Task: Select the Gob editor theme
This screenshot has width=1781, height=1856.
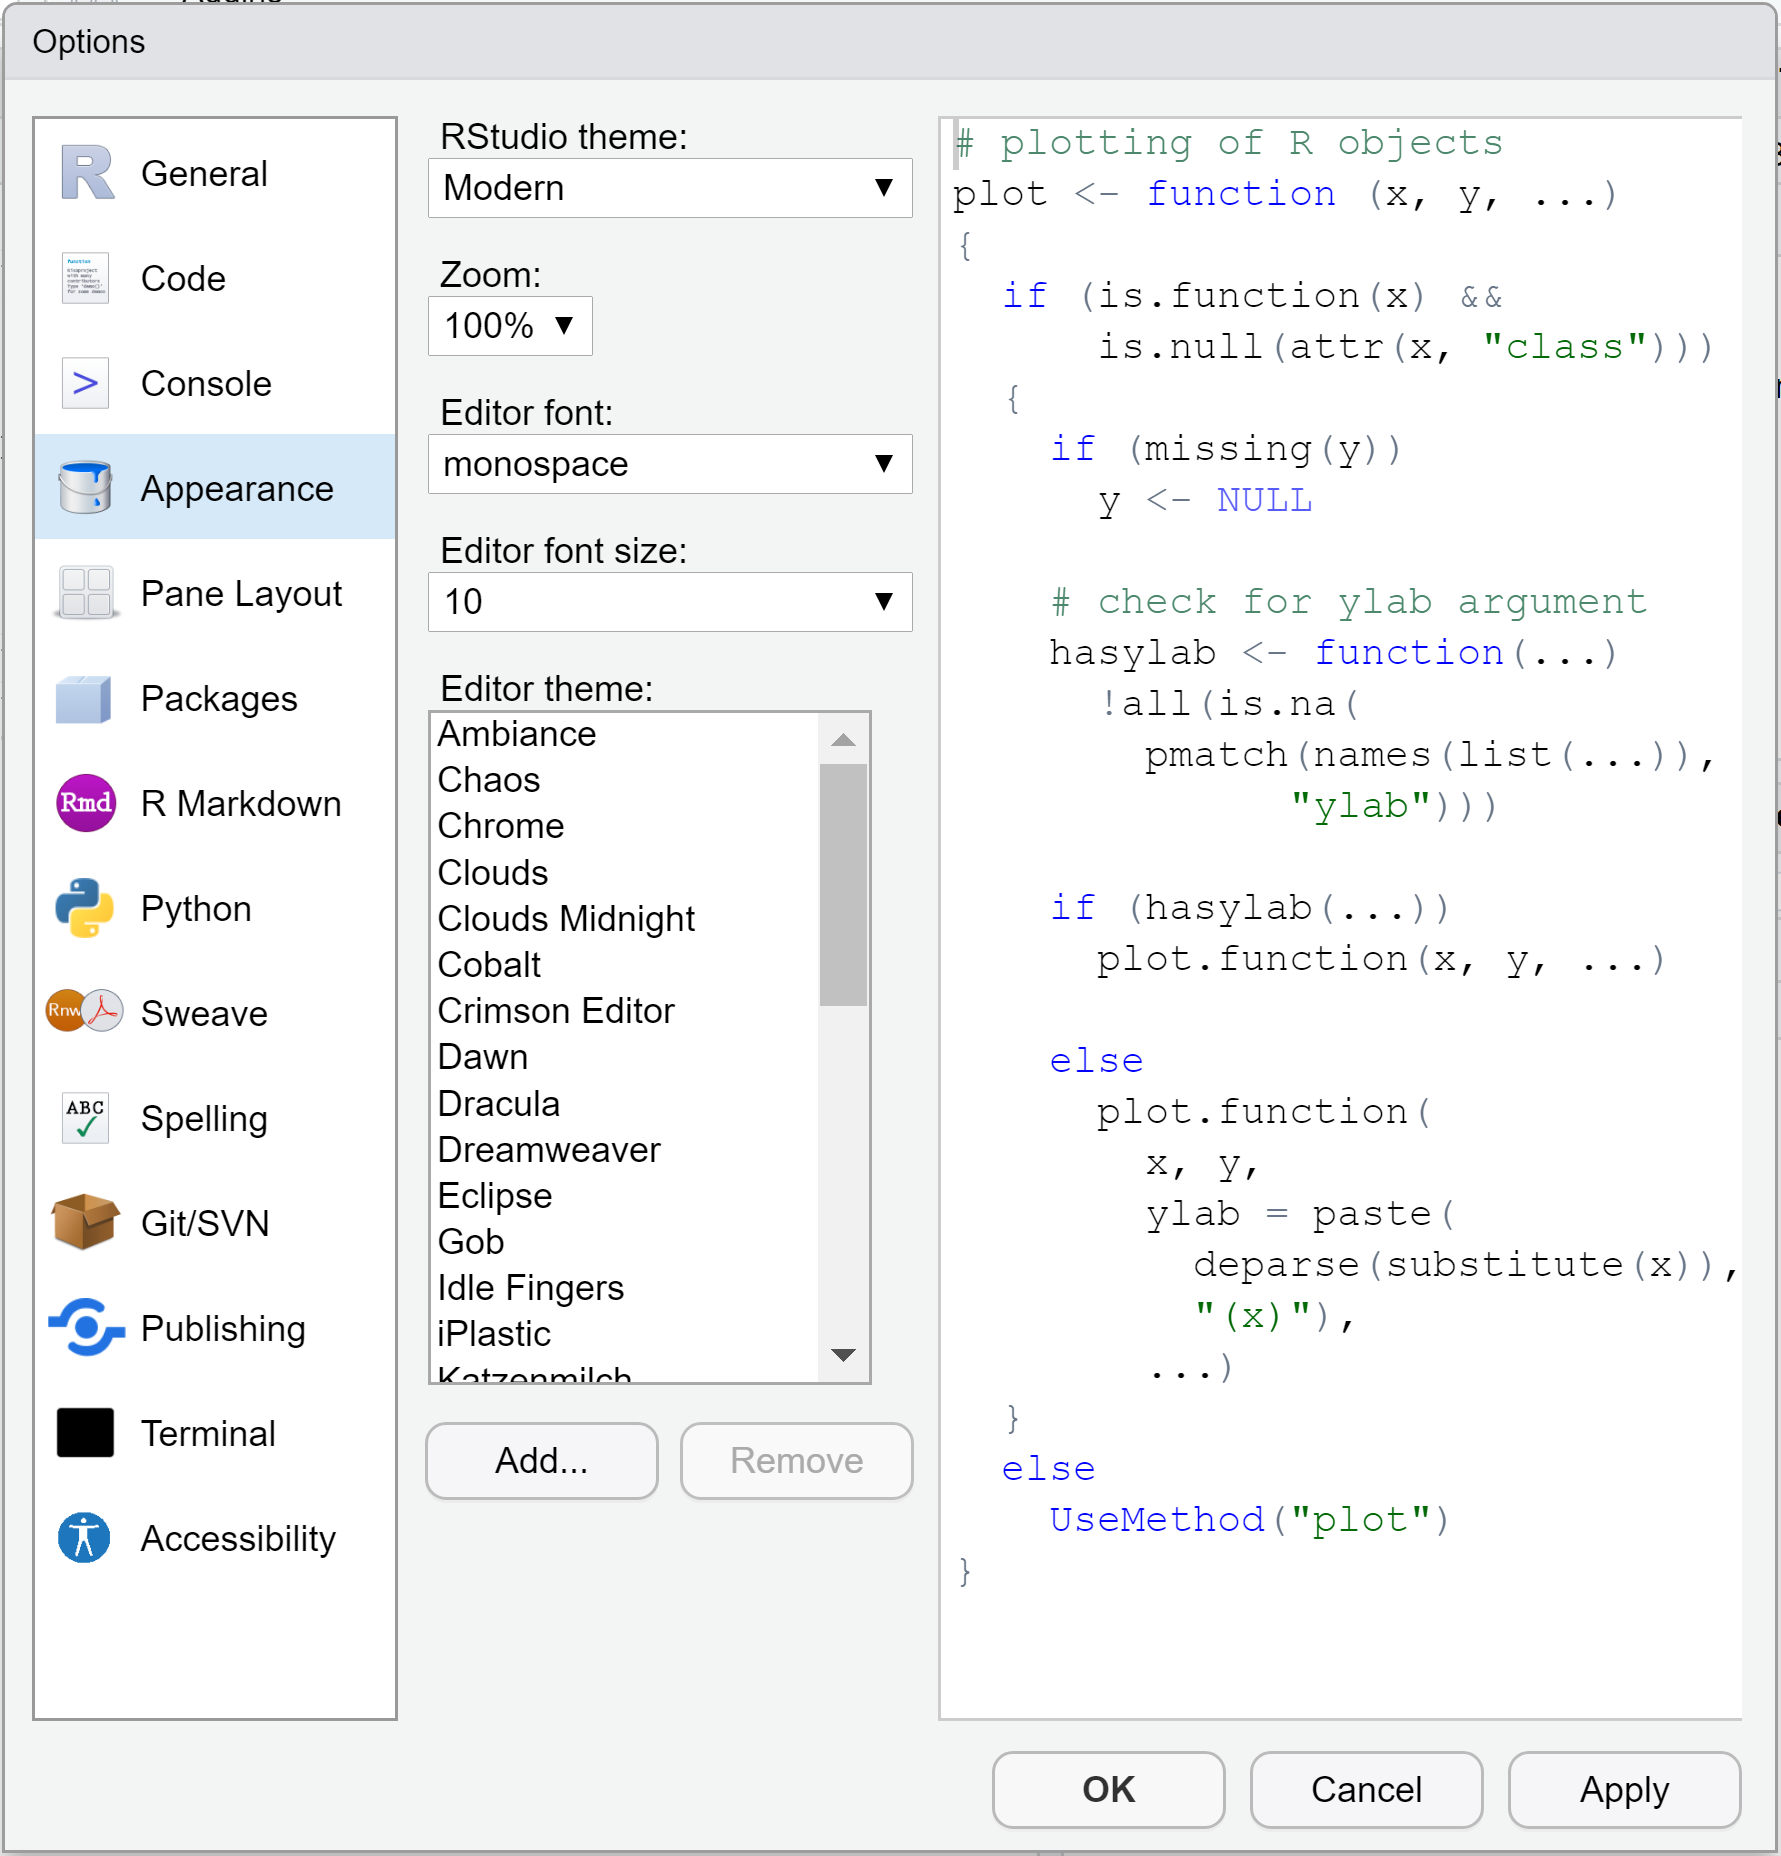Action: 625,1242
